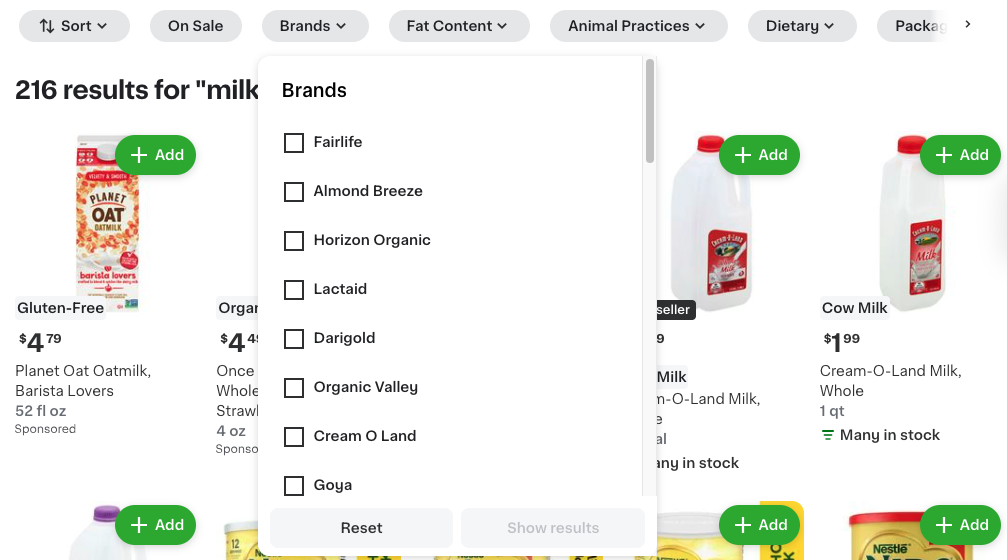This screenshot has width=1007, height=560.
Task: Open the Animal Practices dropdown
Action: click(637, 26)
